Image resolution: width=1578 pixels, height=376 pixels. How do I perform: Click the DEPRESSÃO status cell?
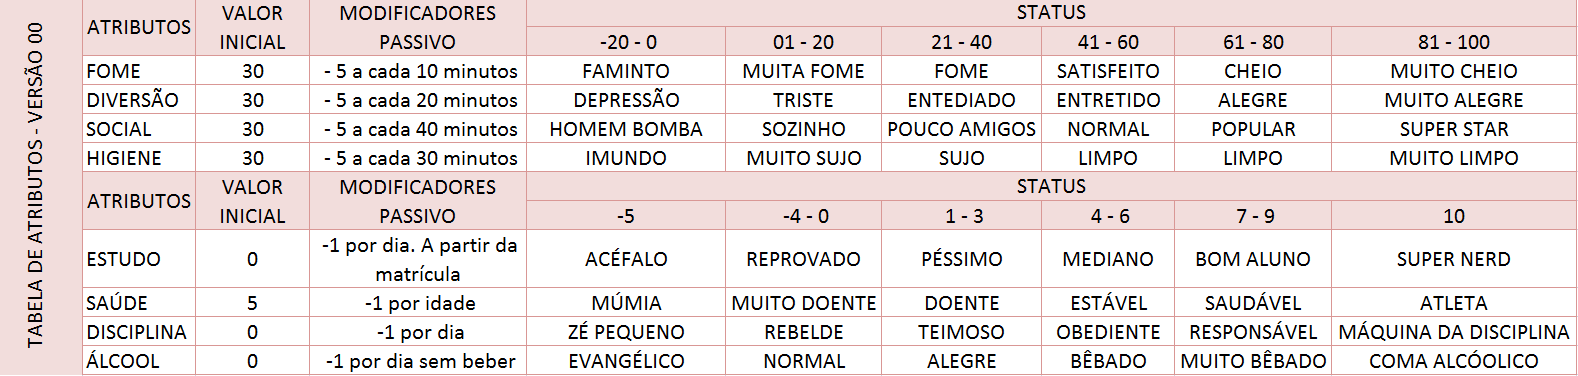tap(626, 100)
